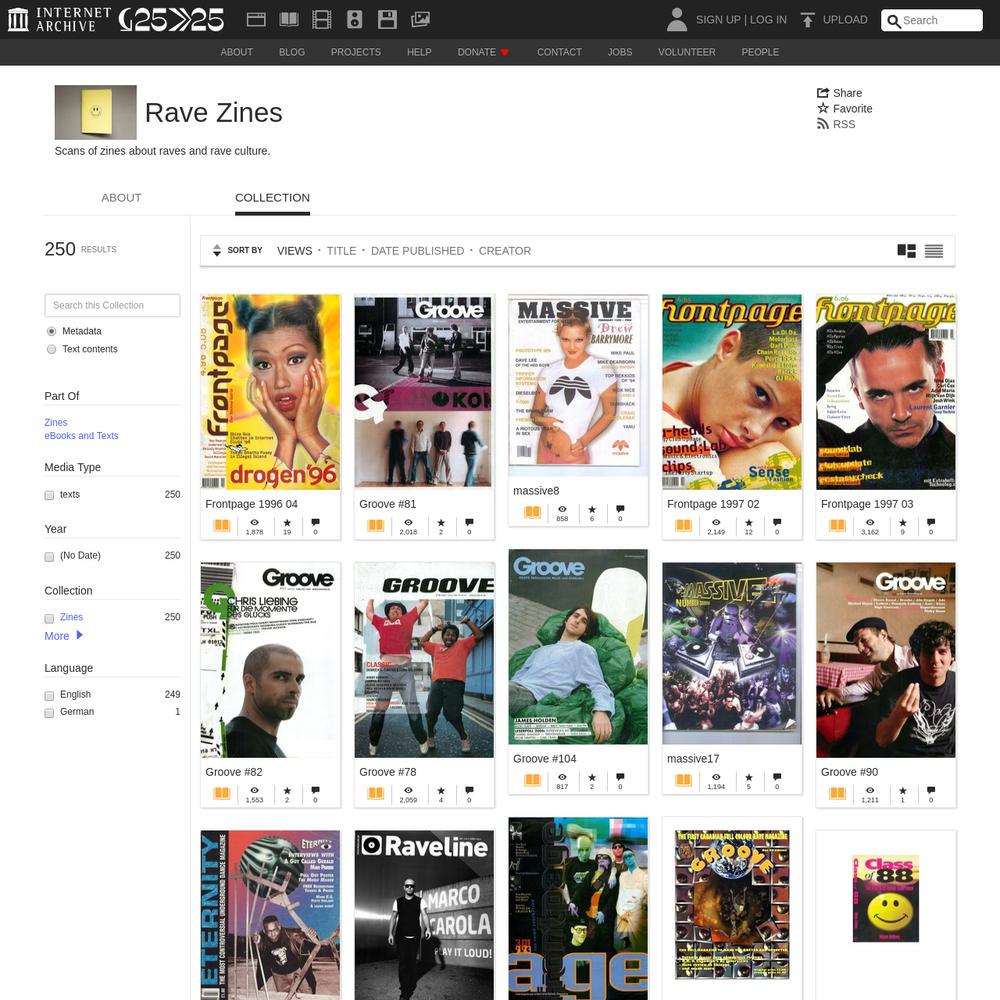This screenshot has height=1000, width=1000.
Task: Open the Video film strip icon
Action: point(321,20)
